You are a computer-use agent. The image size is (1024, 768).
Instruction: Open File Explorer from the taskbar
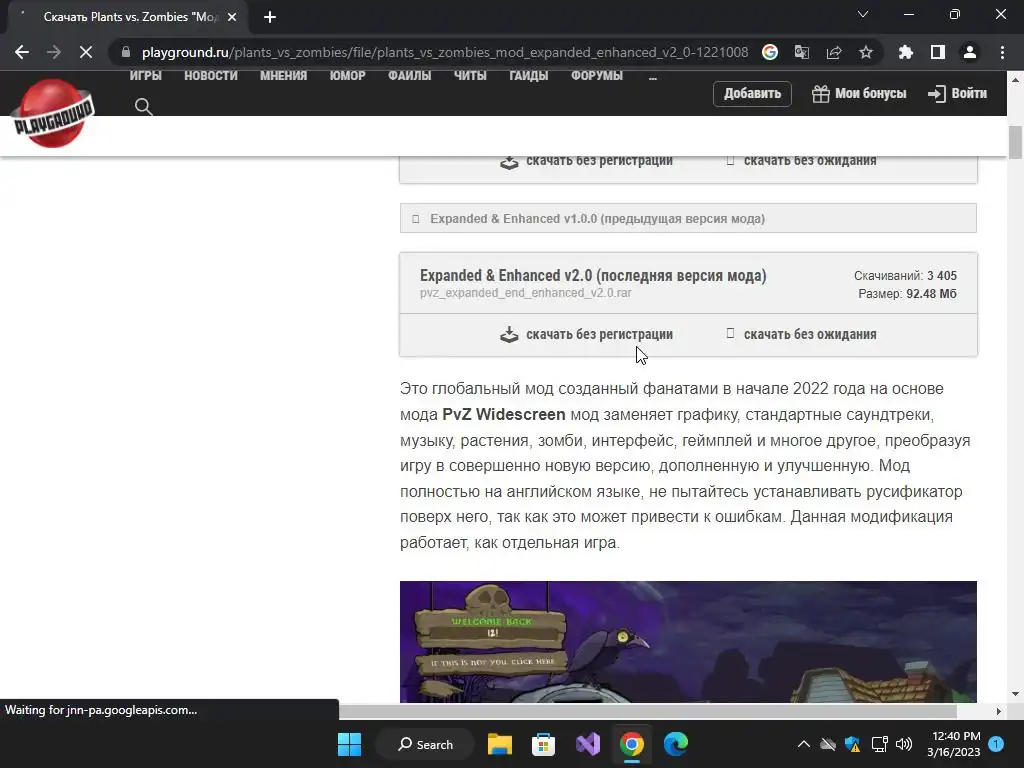coord(500,744)
